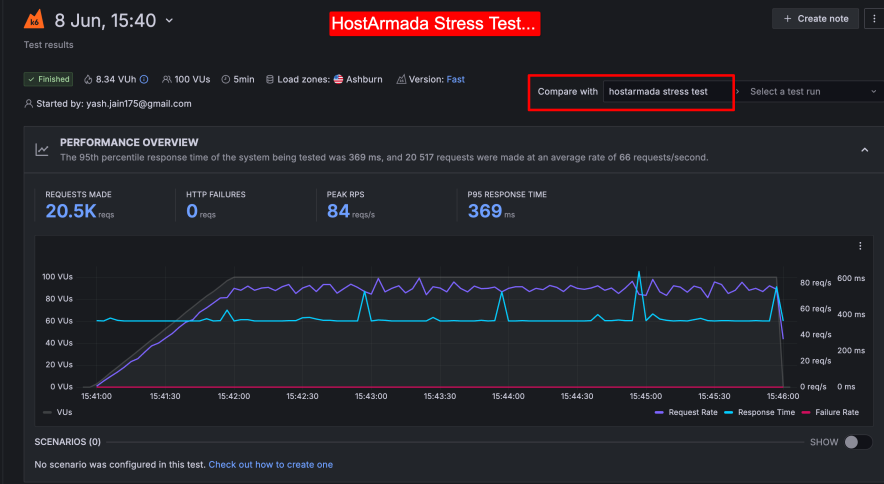Click the user icon beside Started by
This screenshot has height=484, width=884.
click(28, 104)
